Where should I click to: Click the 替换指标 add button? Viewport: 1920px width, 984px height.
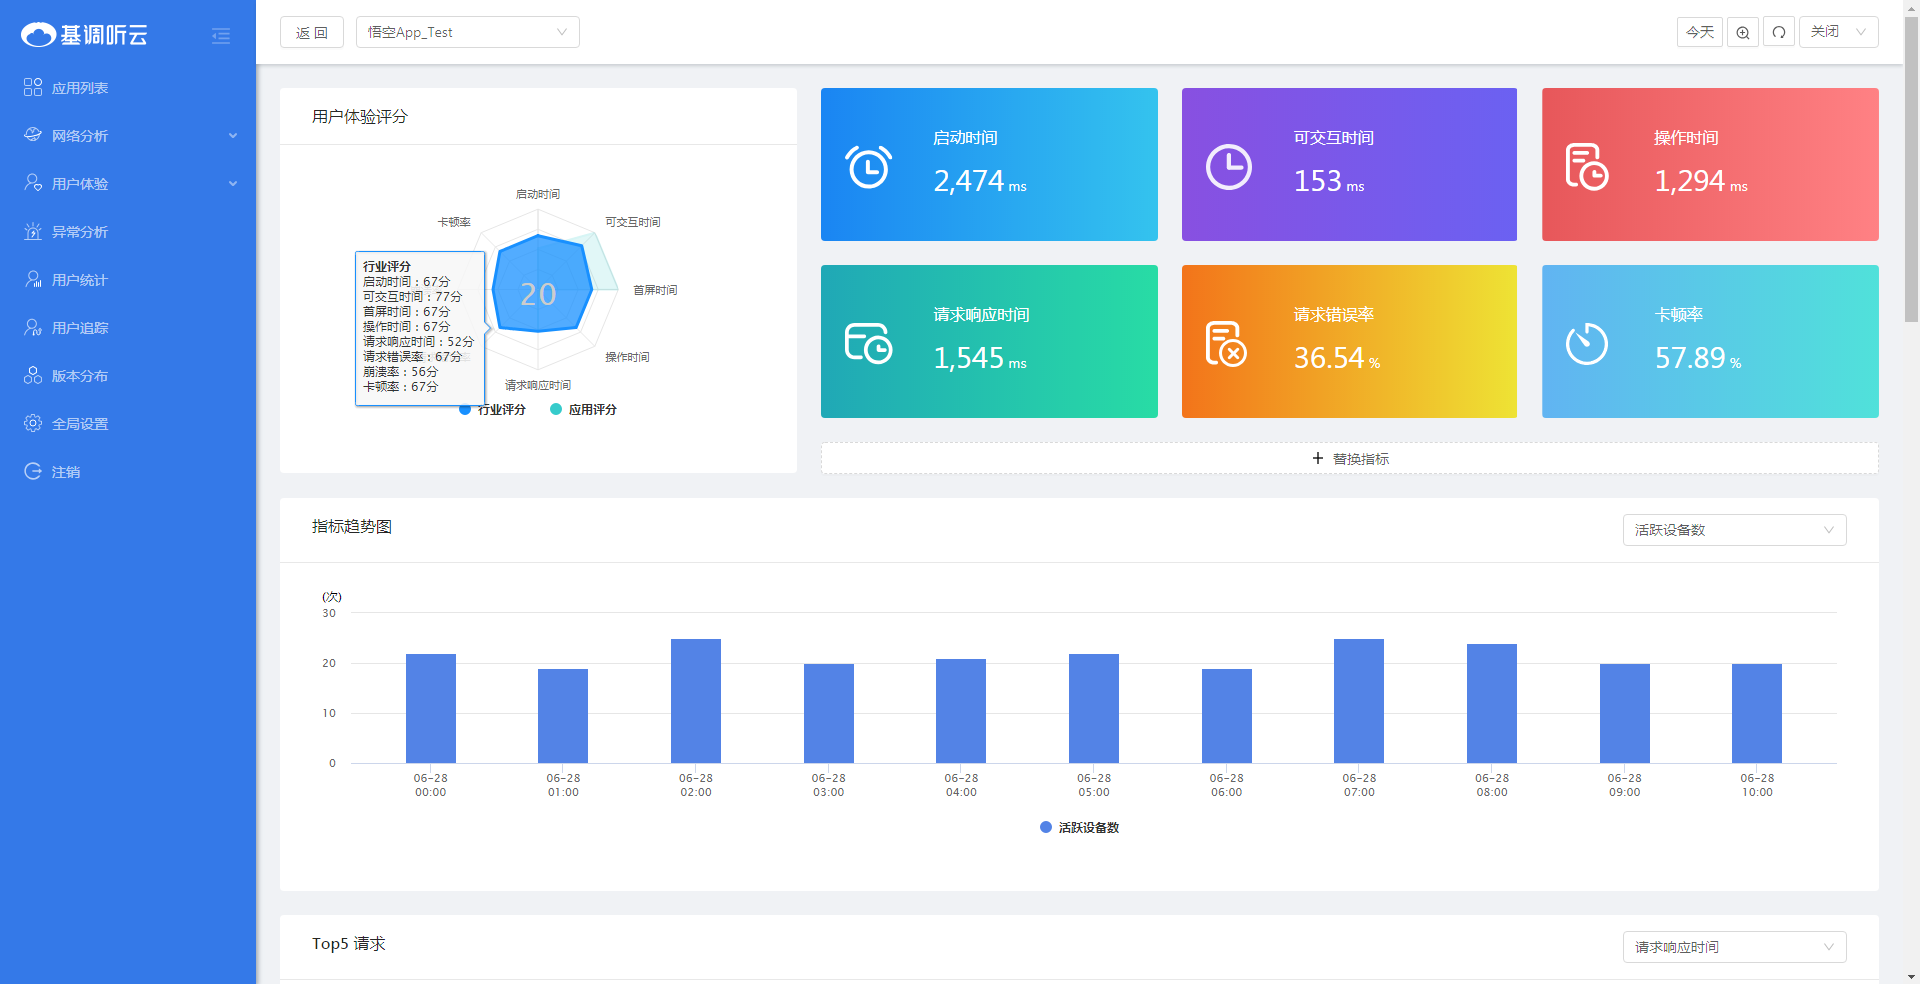pyautogui.click(x=1350, y=459)
